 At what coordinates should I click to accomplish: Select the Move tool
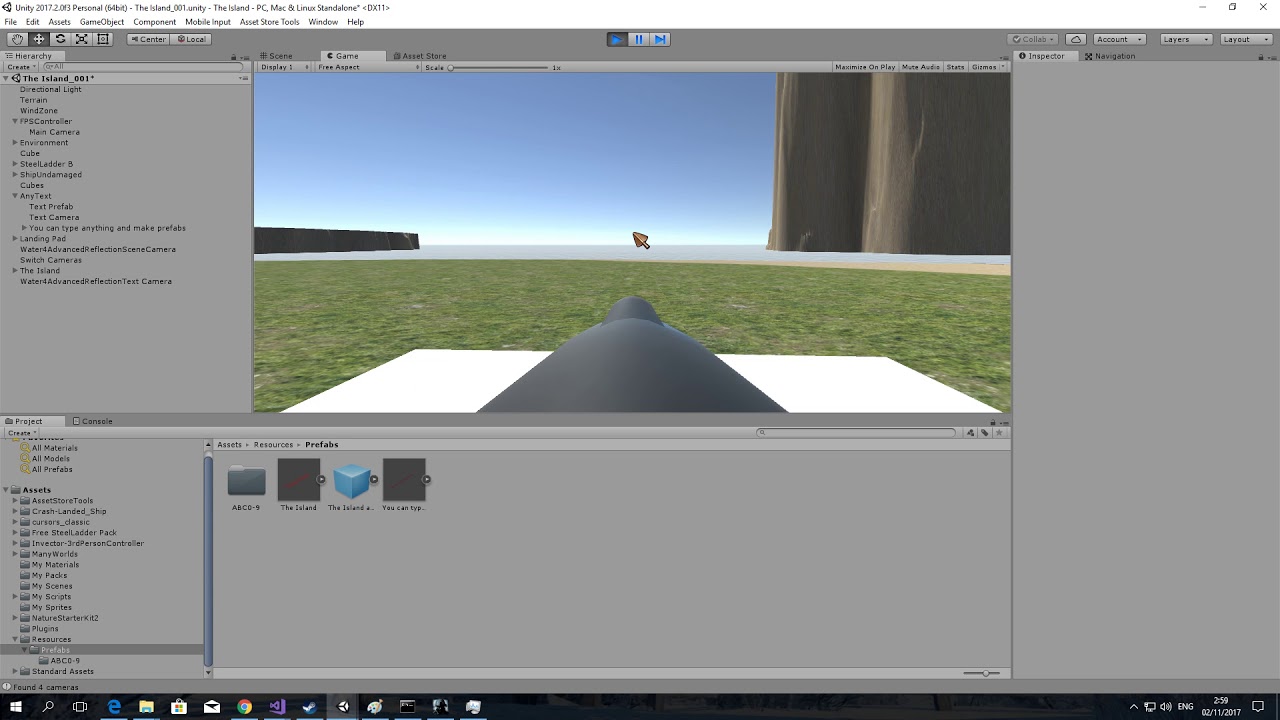(39, 39)
